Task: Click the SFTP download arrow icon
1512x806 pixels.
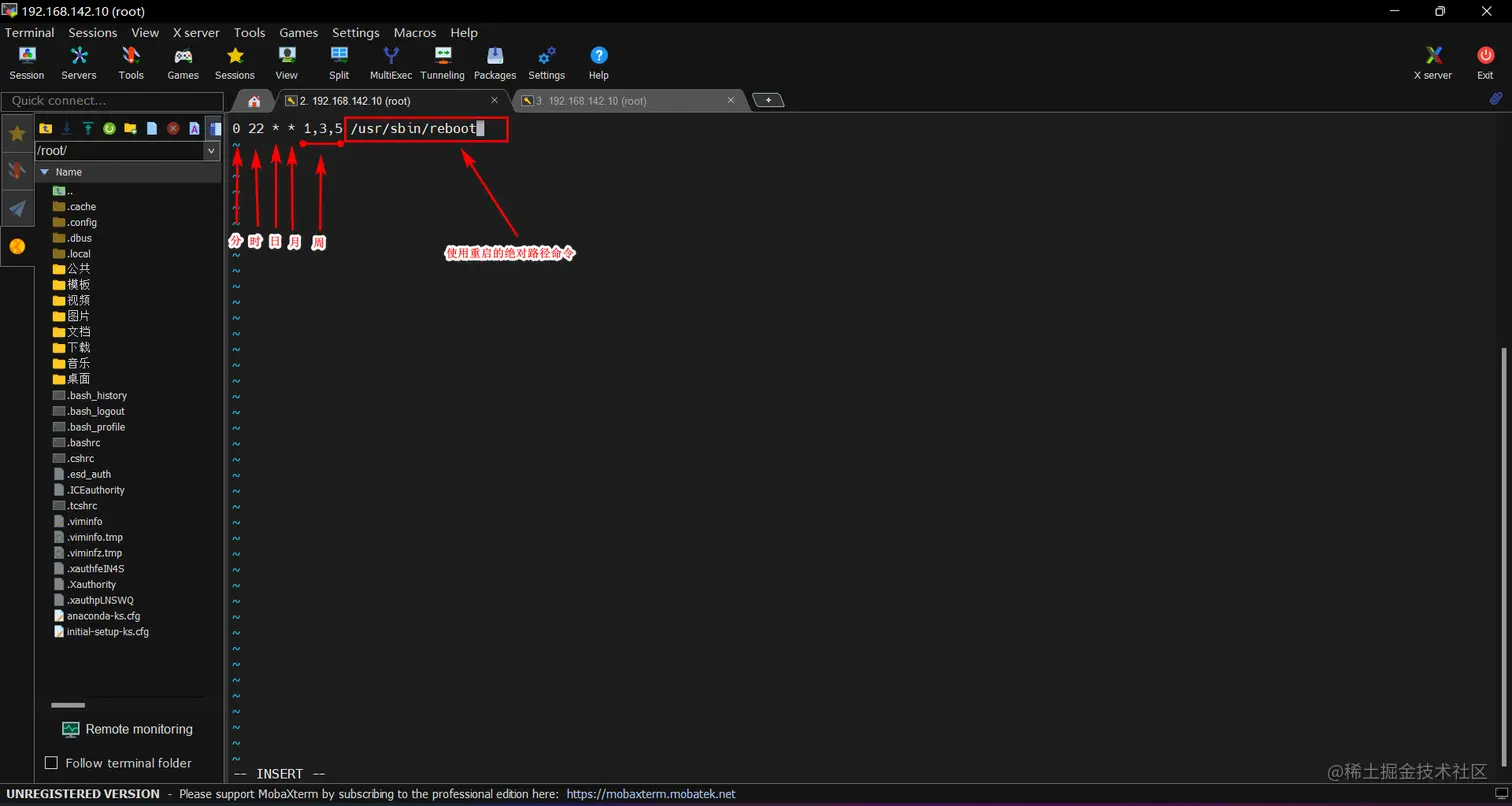Action: click(66, 128)
